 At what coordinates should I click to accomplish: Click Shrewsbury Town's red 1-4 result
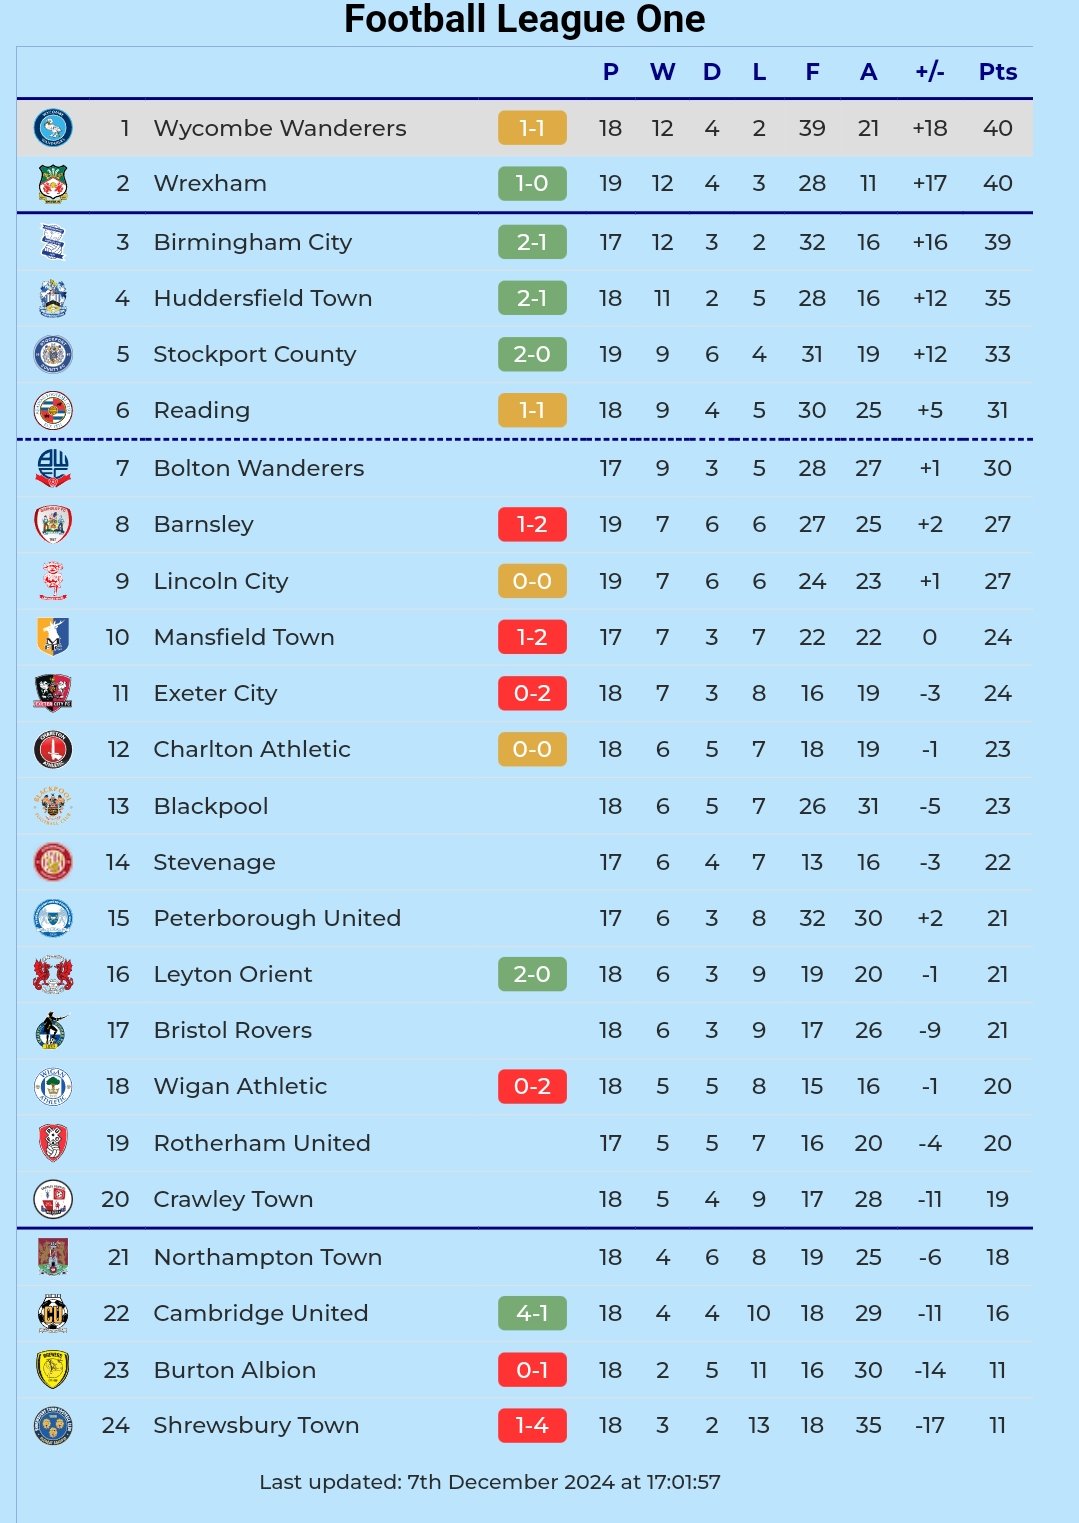pos(532,1426)
